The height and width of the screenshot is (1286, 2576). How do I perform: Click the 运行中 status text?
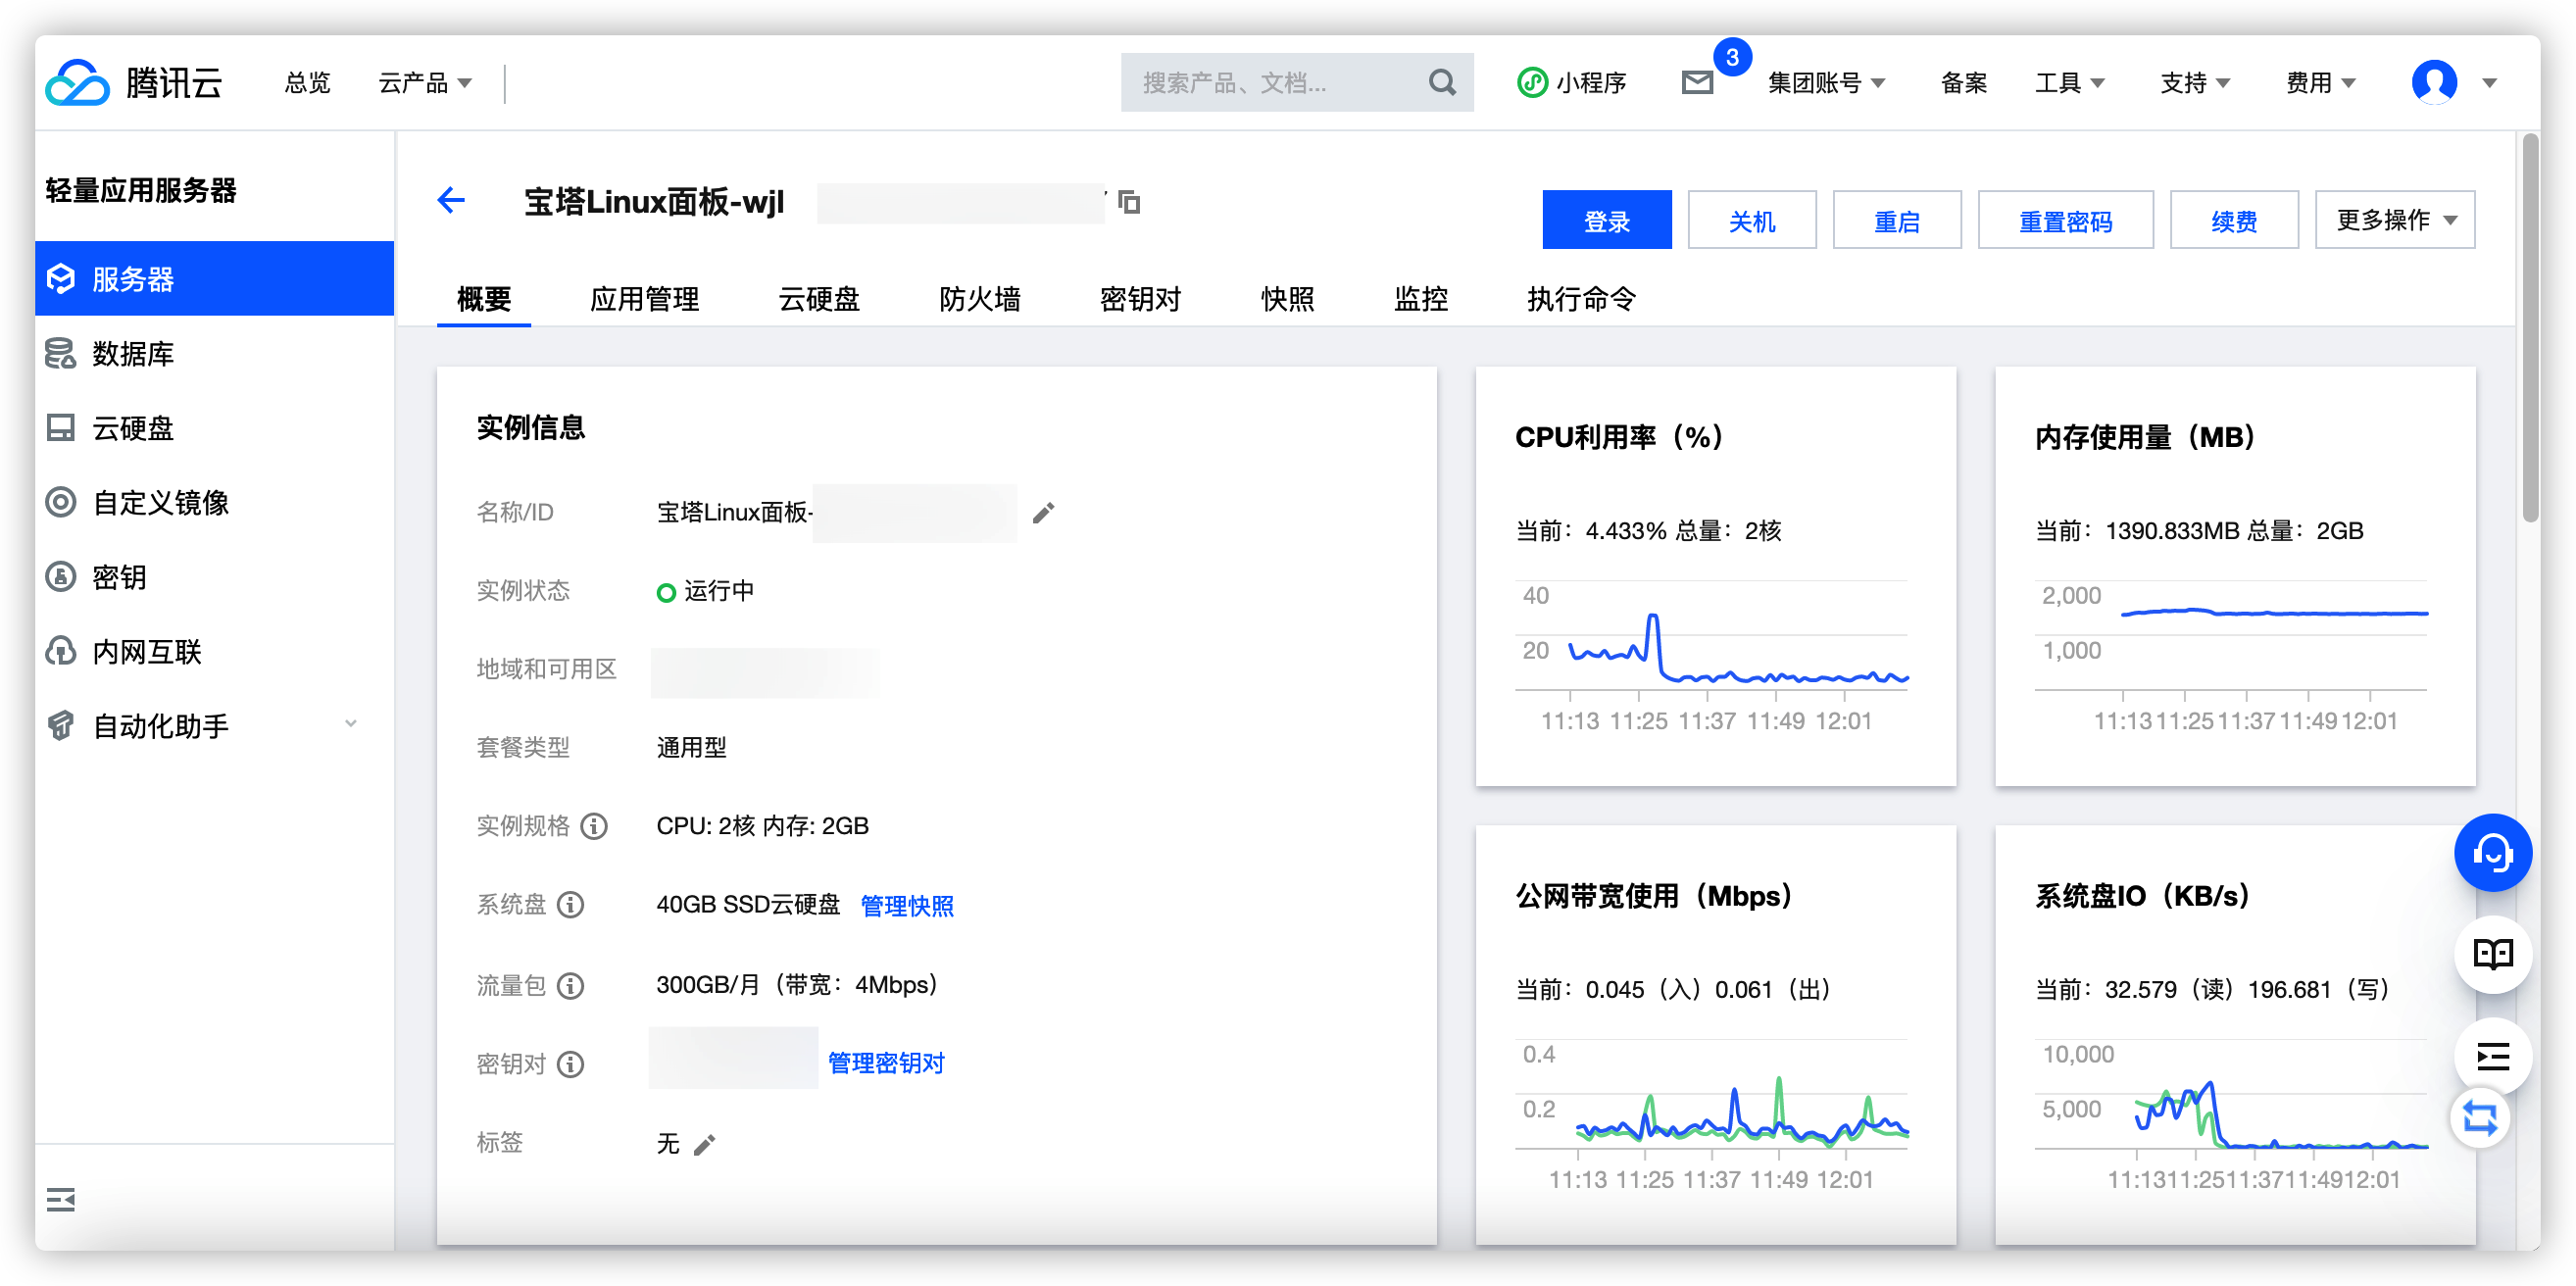719,591
